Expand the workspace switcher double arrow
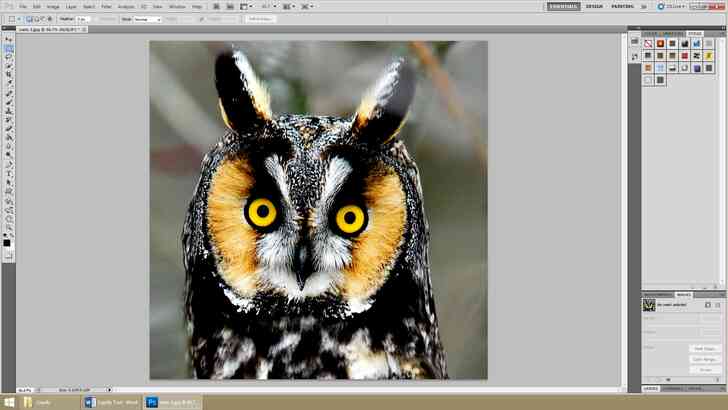 644,7
